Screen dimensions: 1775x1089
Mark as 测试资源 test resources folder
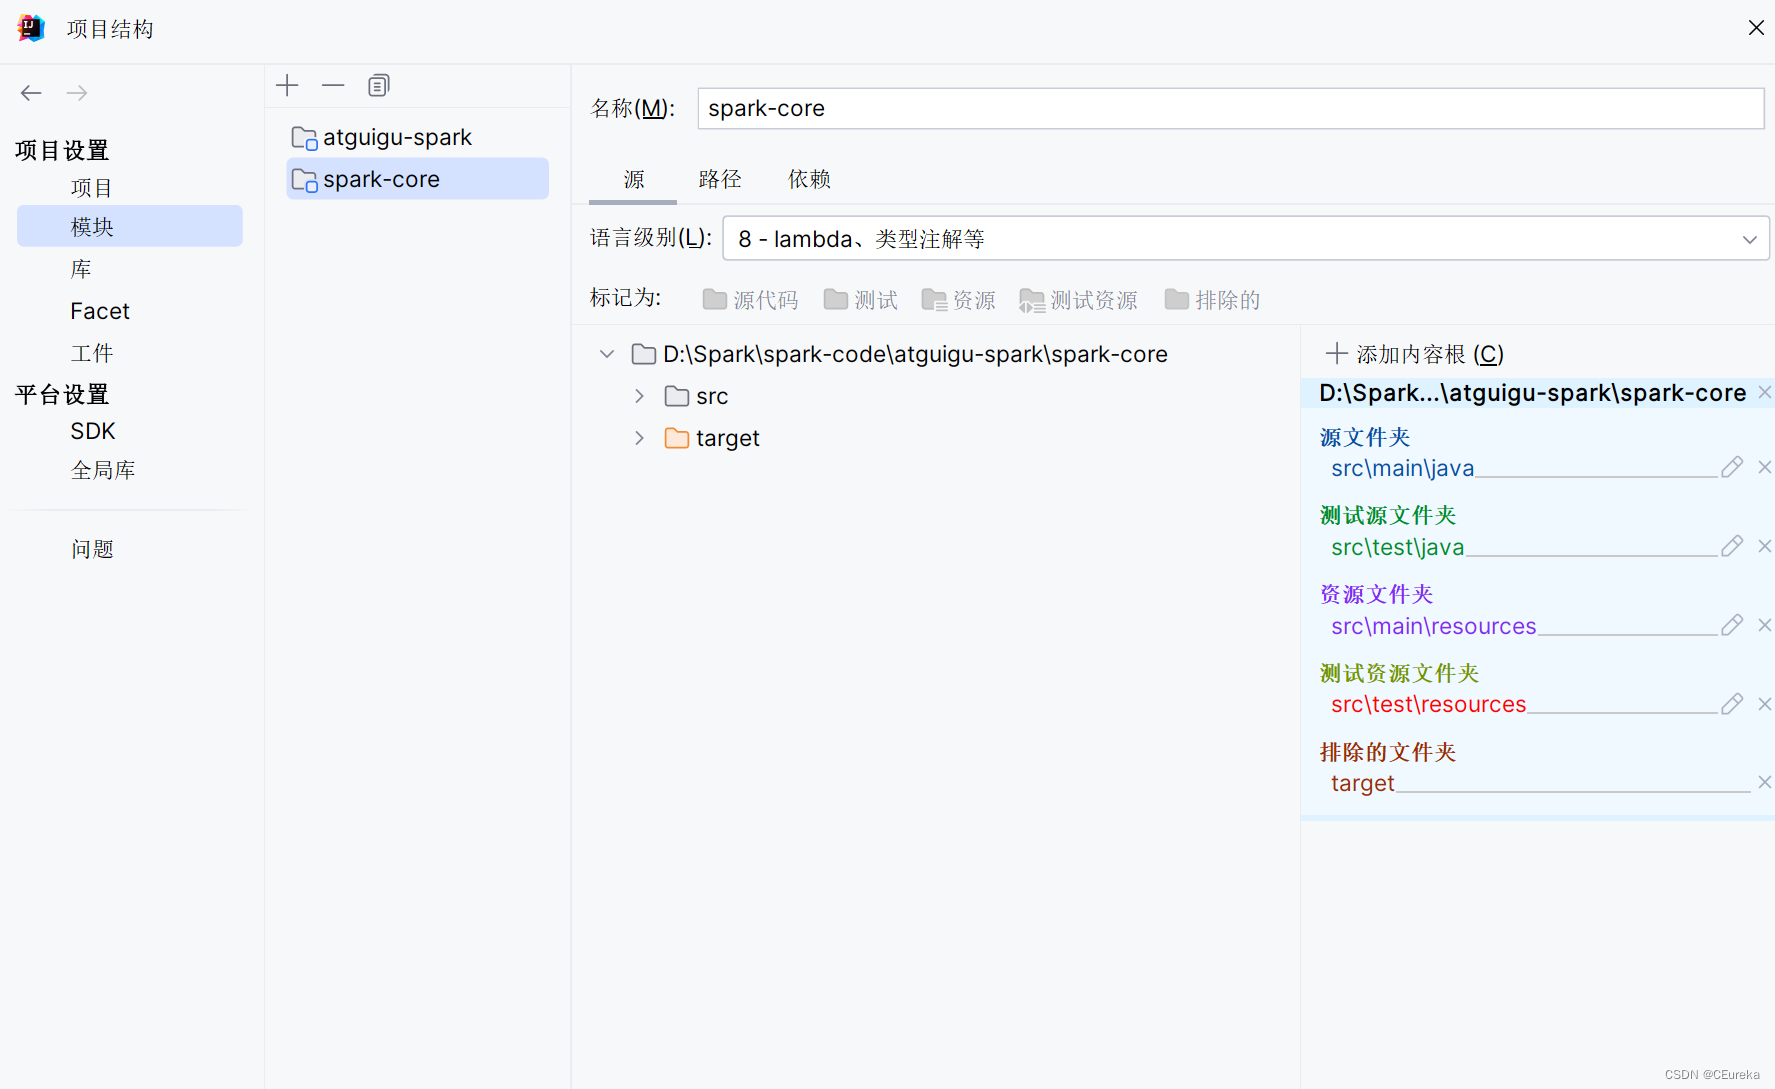click(1078, 300)
